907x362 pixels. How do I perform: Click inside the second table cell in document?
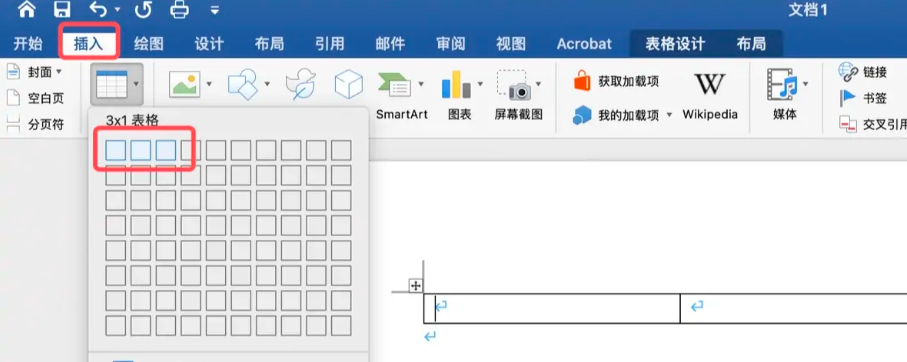[x=794, y=308]
